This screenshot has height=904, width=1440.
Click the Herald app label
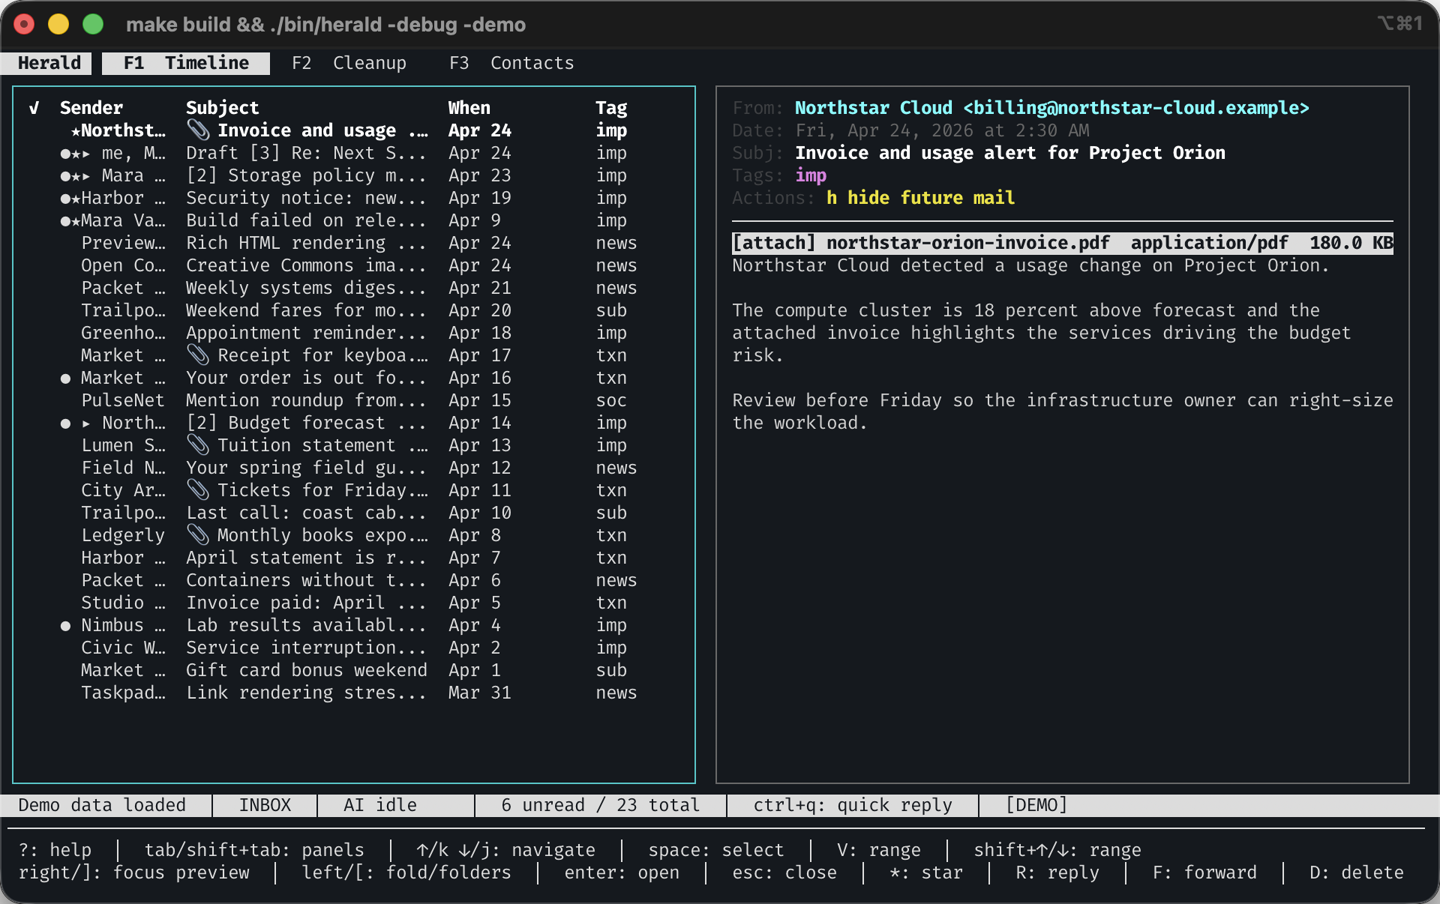tap(49, 63)
